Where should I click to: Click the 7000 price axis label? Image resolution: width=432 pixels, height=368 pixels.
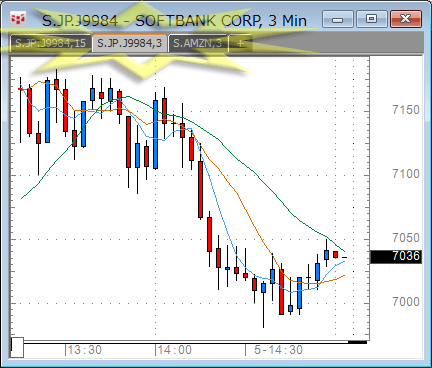tap(406, 302)
